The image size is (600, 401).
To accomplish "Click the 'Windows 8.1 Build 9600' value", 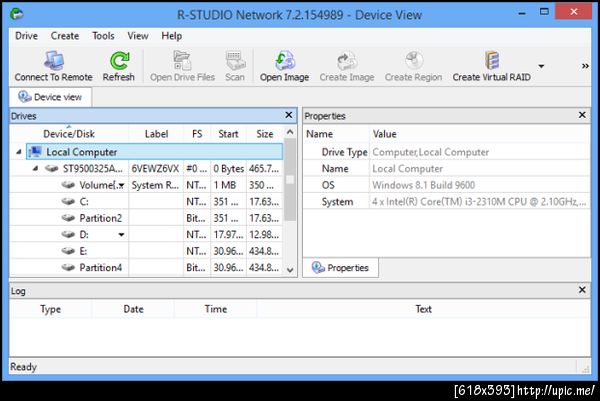I will 424,185.
